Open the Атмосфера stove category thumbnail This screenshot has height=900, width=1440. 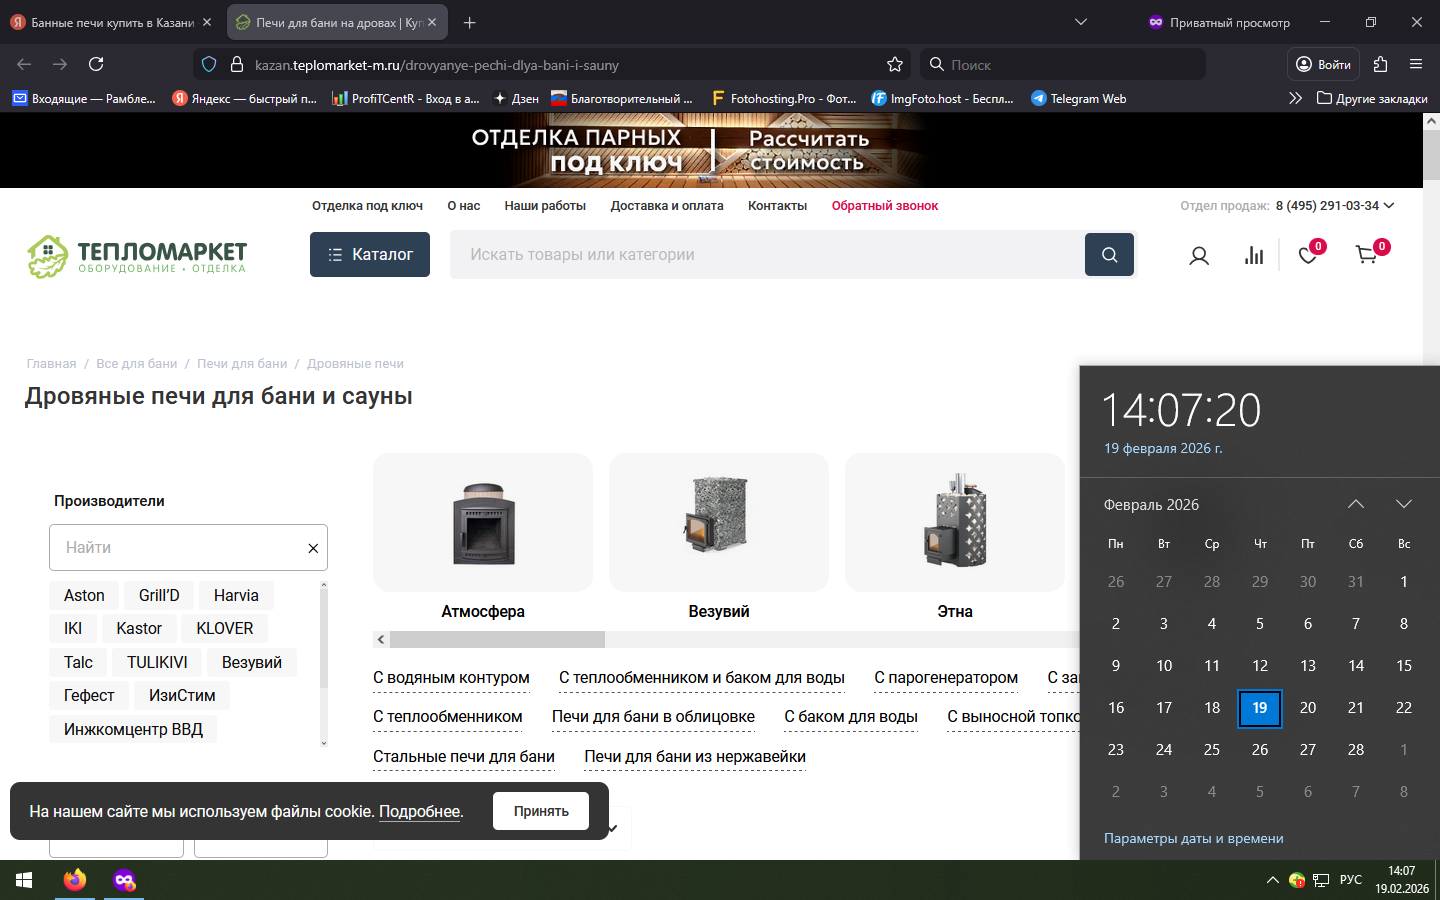483,523
